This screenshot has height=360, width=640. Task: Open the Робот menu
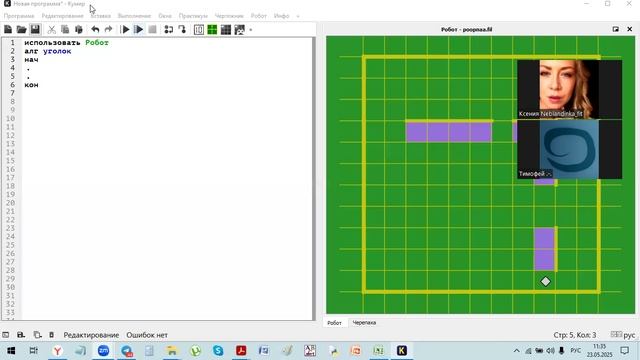click(x=258, y=16)
